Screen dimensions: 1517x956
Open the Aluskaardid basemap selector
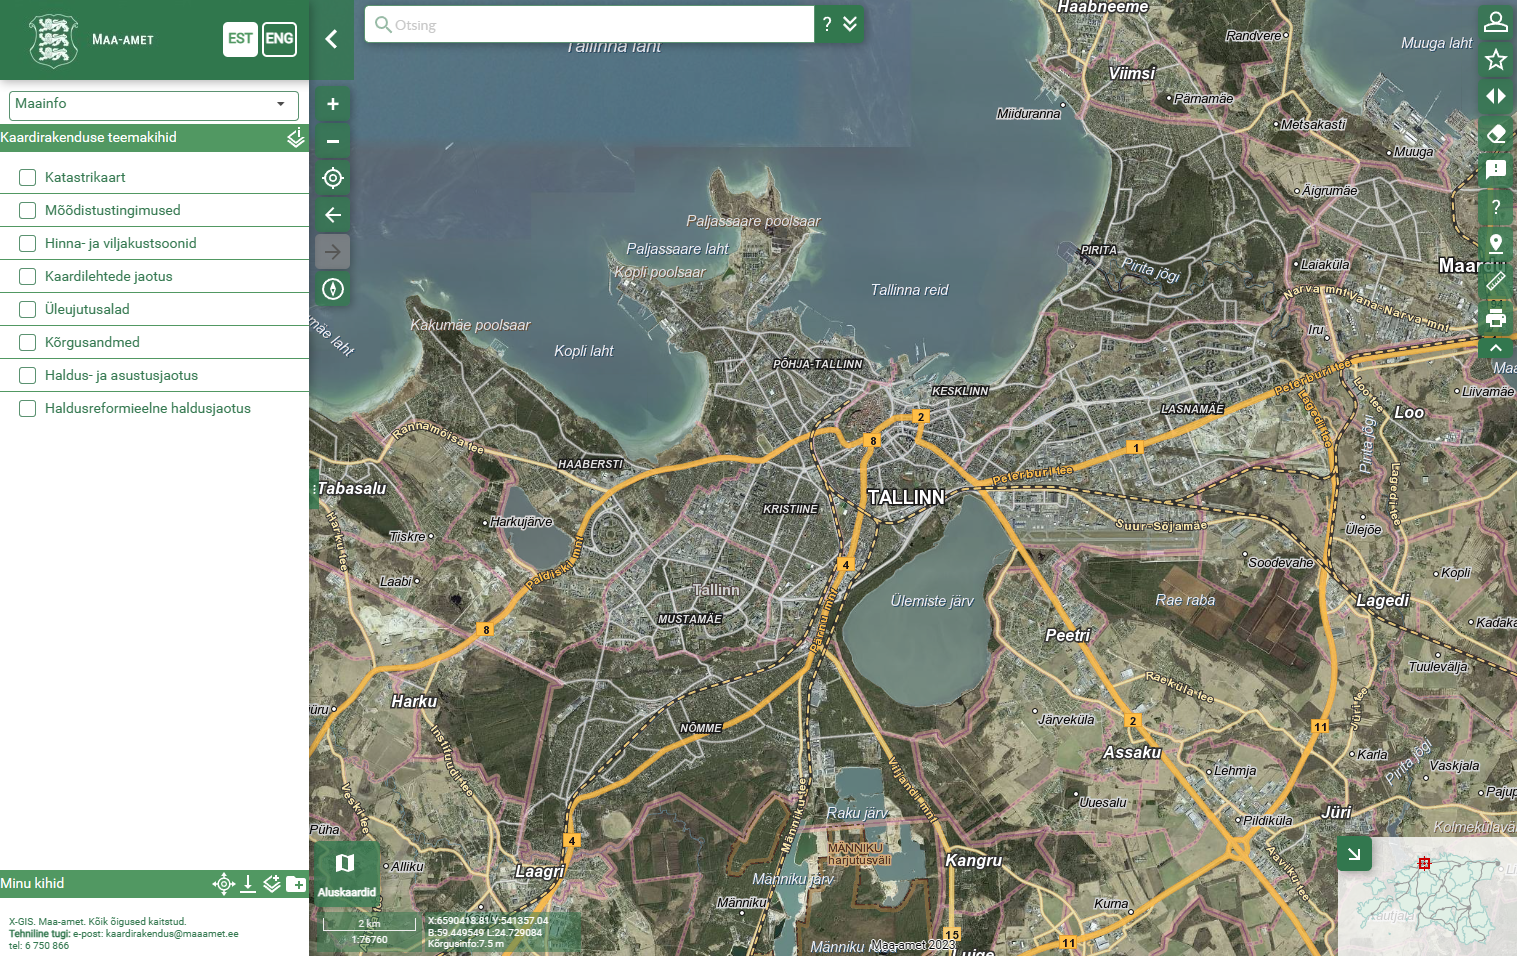coord(346,873)
